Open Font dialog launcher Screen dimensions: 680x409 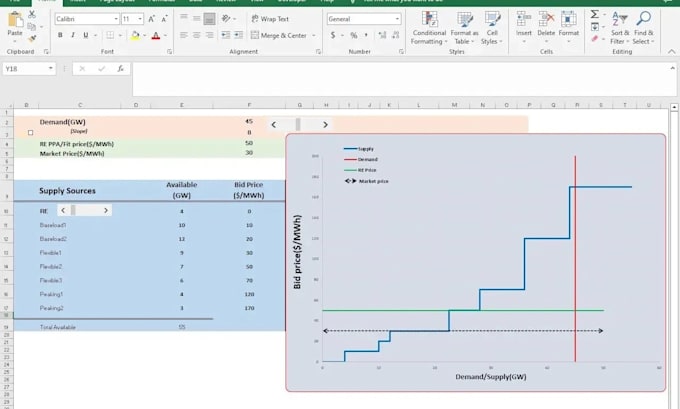coord(169,52)
